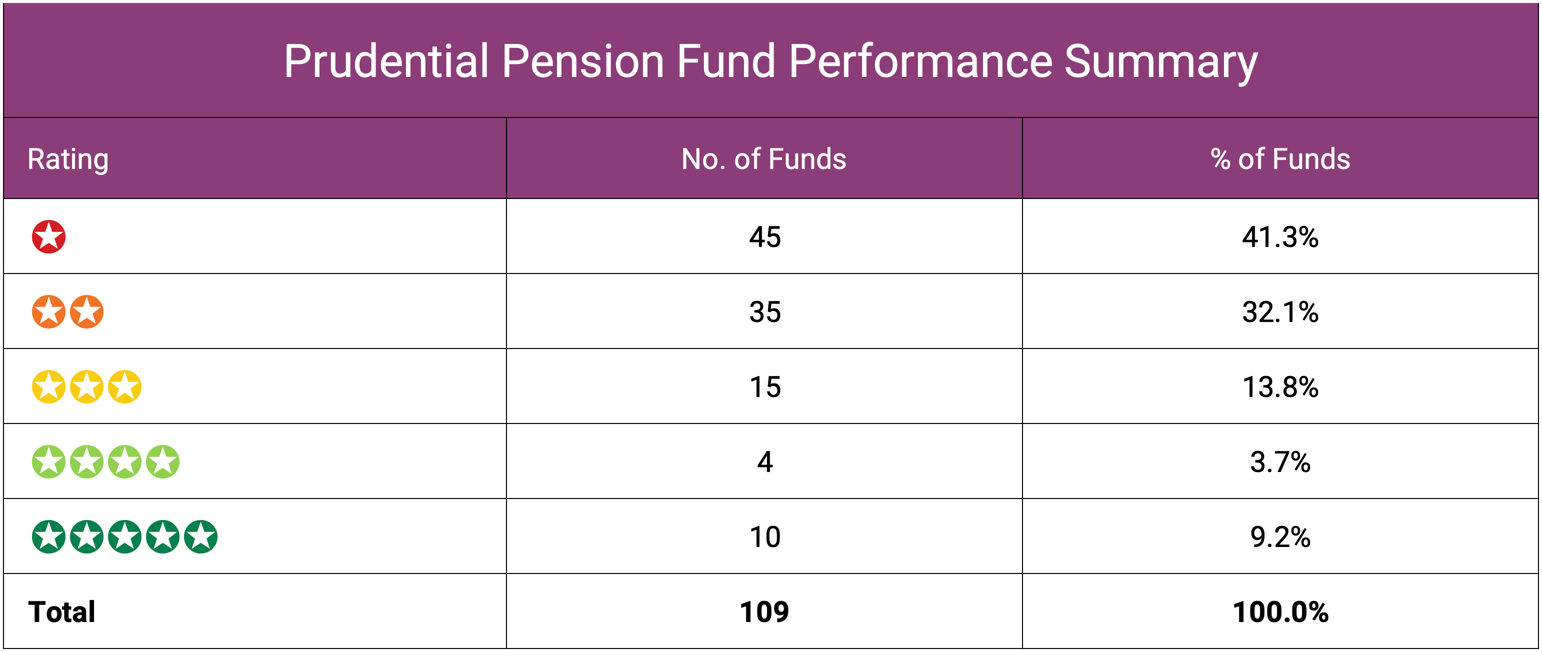Click the yellow three-star rating icons
The image size is (1542, 652).
[x=87, y=387]
